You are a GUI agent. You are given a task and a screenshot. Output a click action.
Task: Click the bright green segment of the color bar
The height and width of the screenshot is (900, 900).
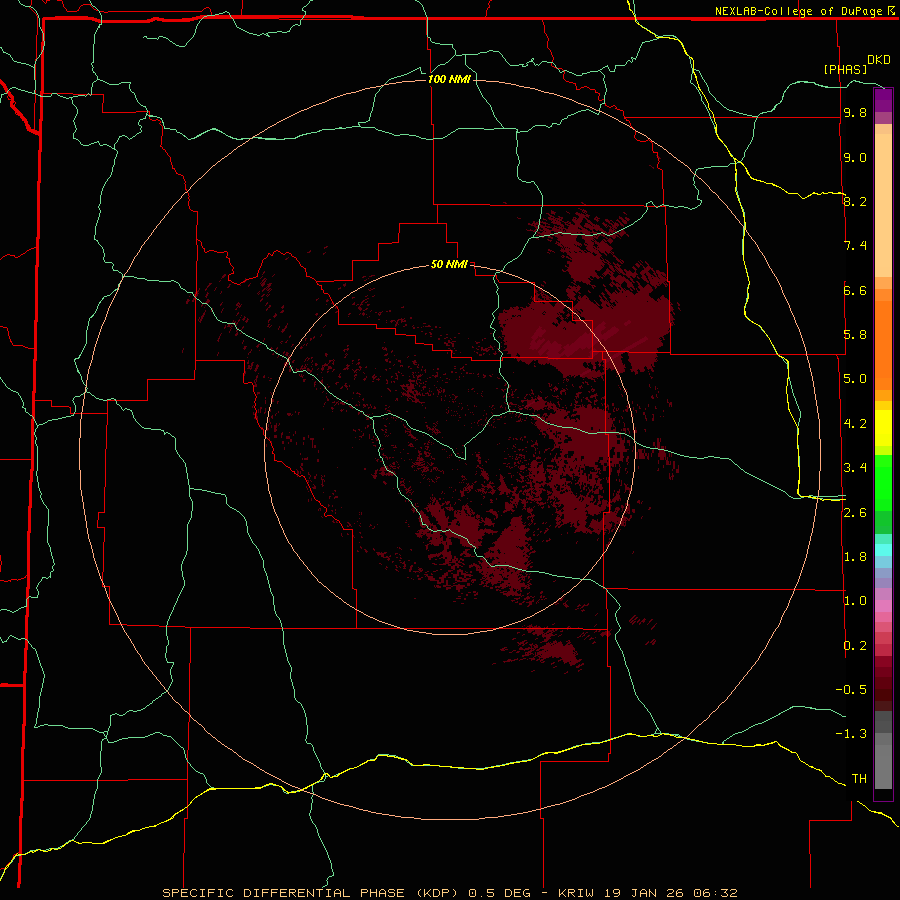click(883, 482)
